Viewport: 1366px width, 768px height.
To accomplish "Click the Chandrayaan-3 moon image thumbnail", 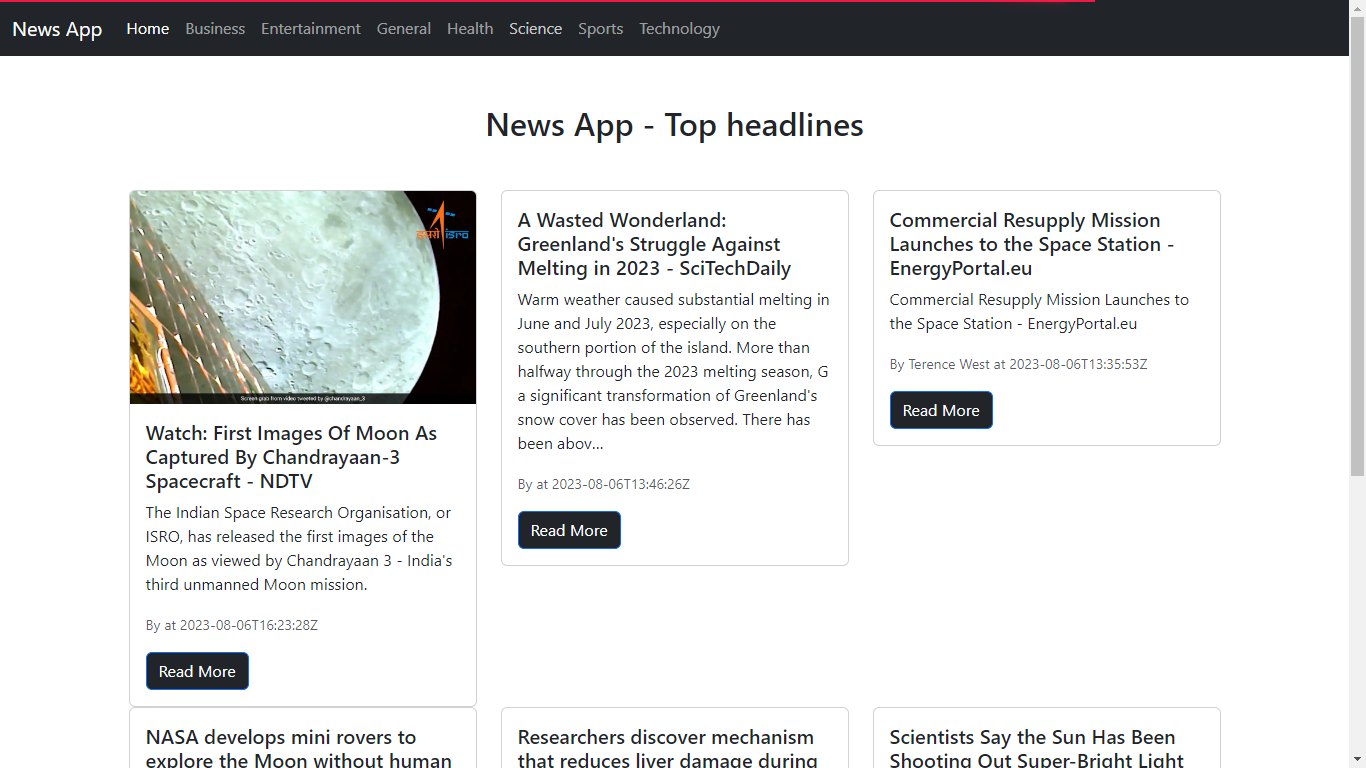I will (x=303, y=297).
